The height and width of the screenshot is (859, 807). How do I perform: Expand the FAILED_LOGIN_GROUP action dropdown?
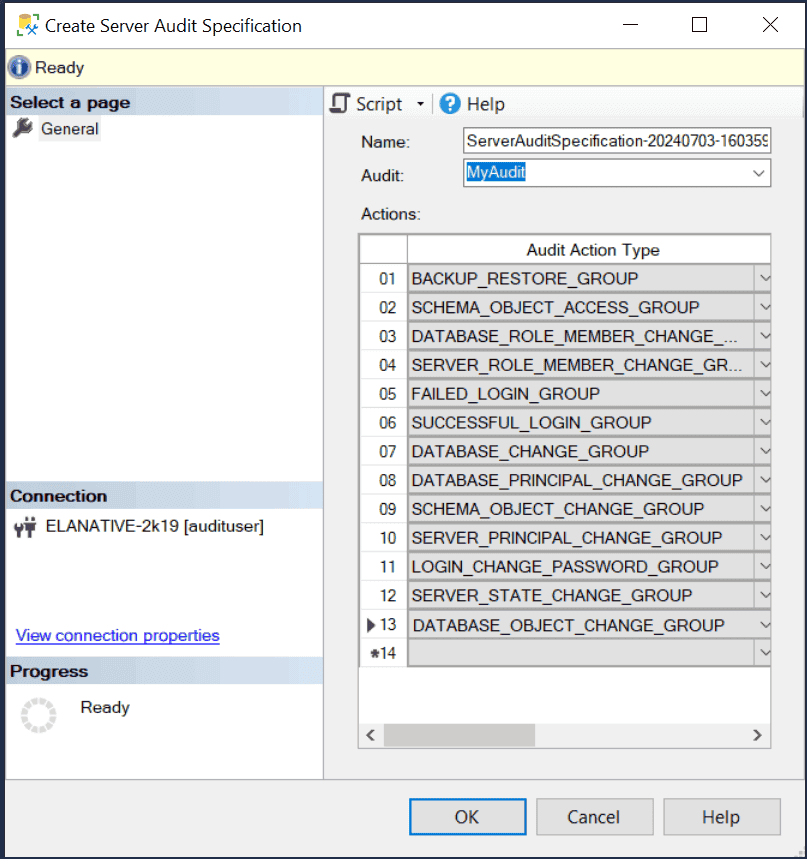point(761,393)
